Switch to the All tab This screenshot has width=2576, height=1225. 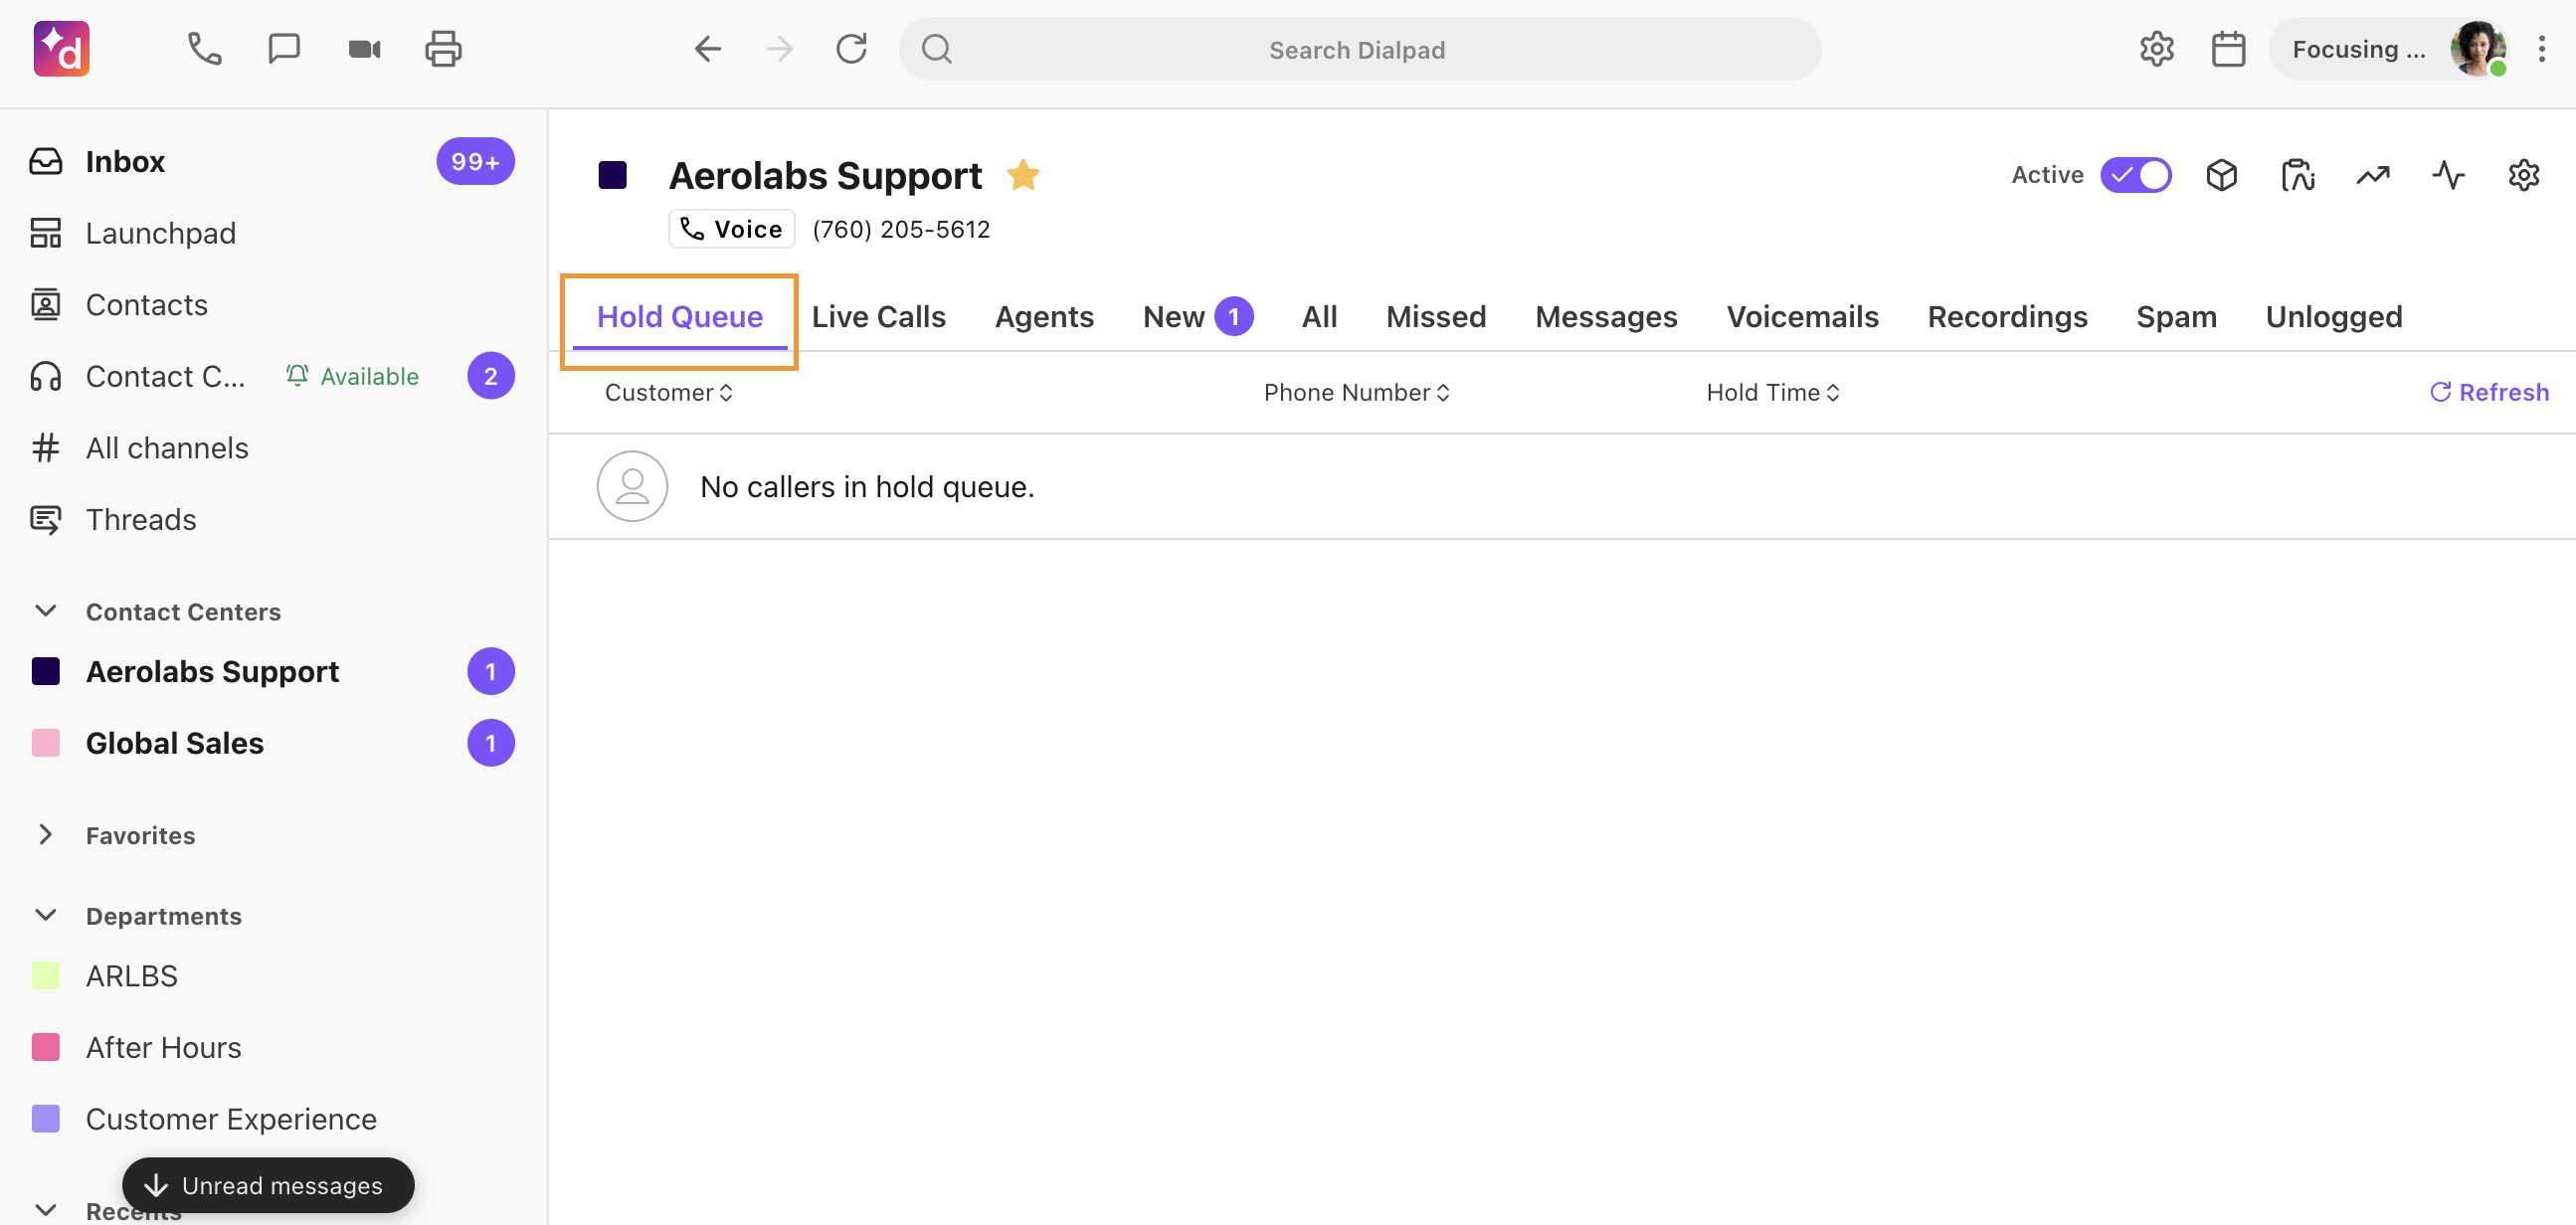[x=1319, y=317]
